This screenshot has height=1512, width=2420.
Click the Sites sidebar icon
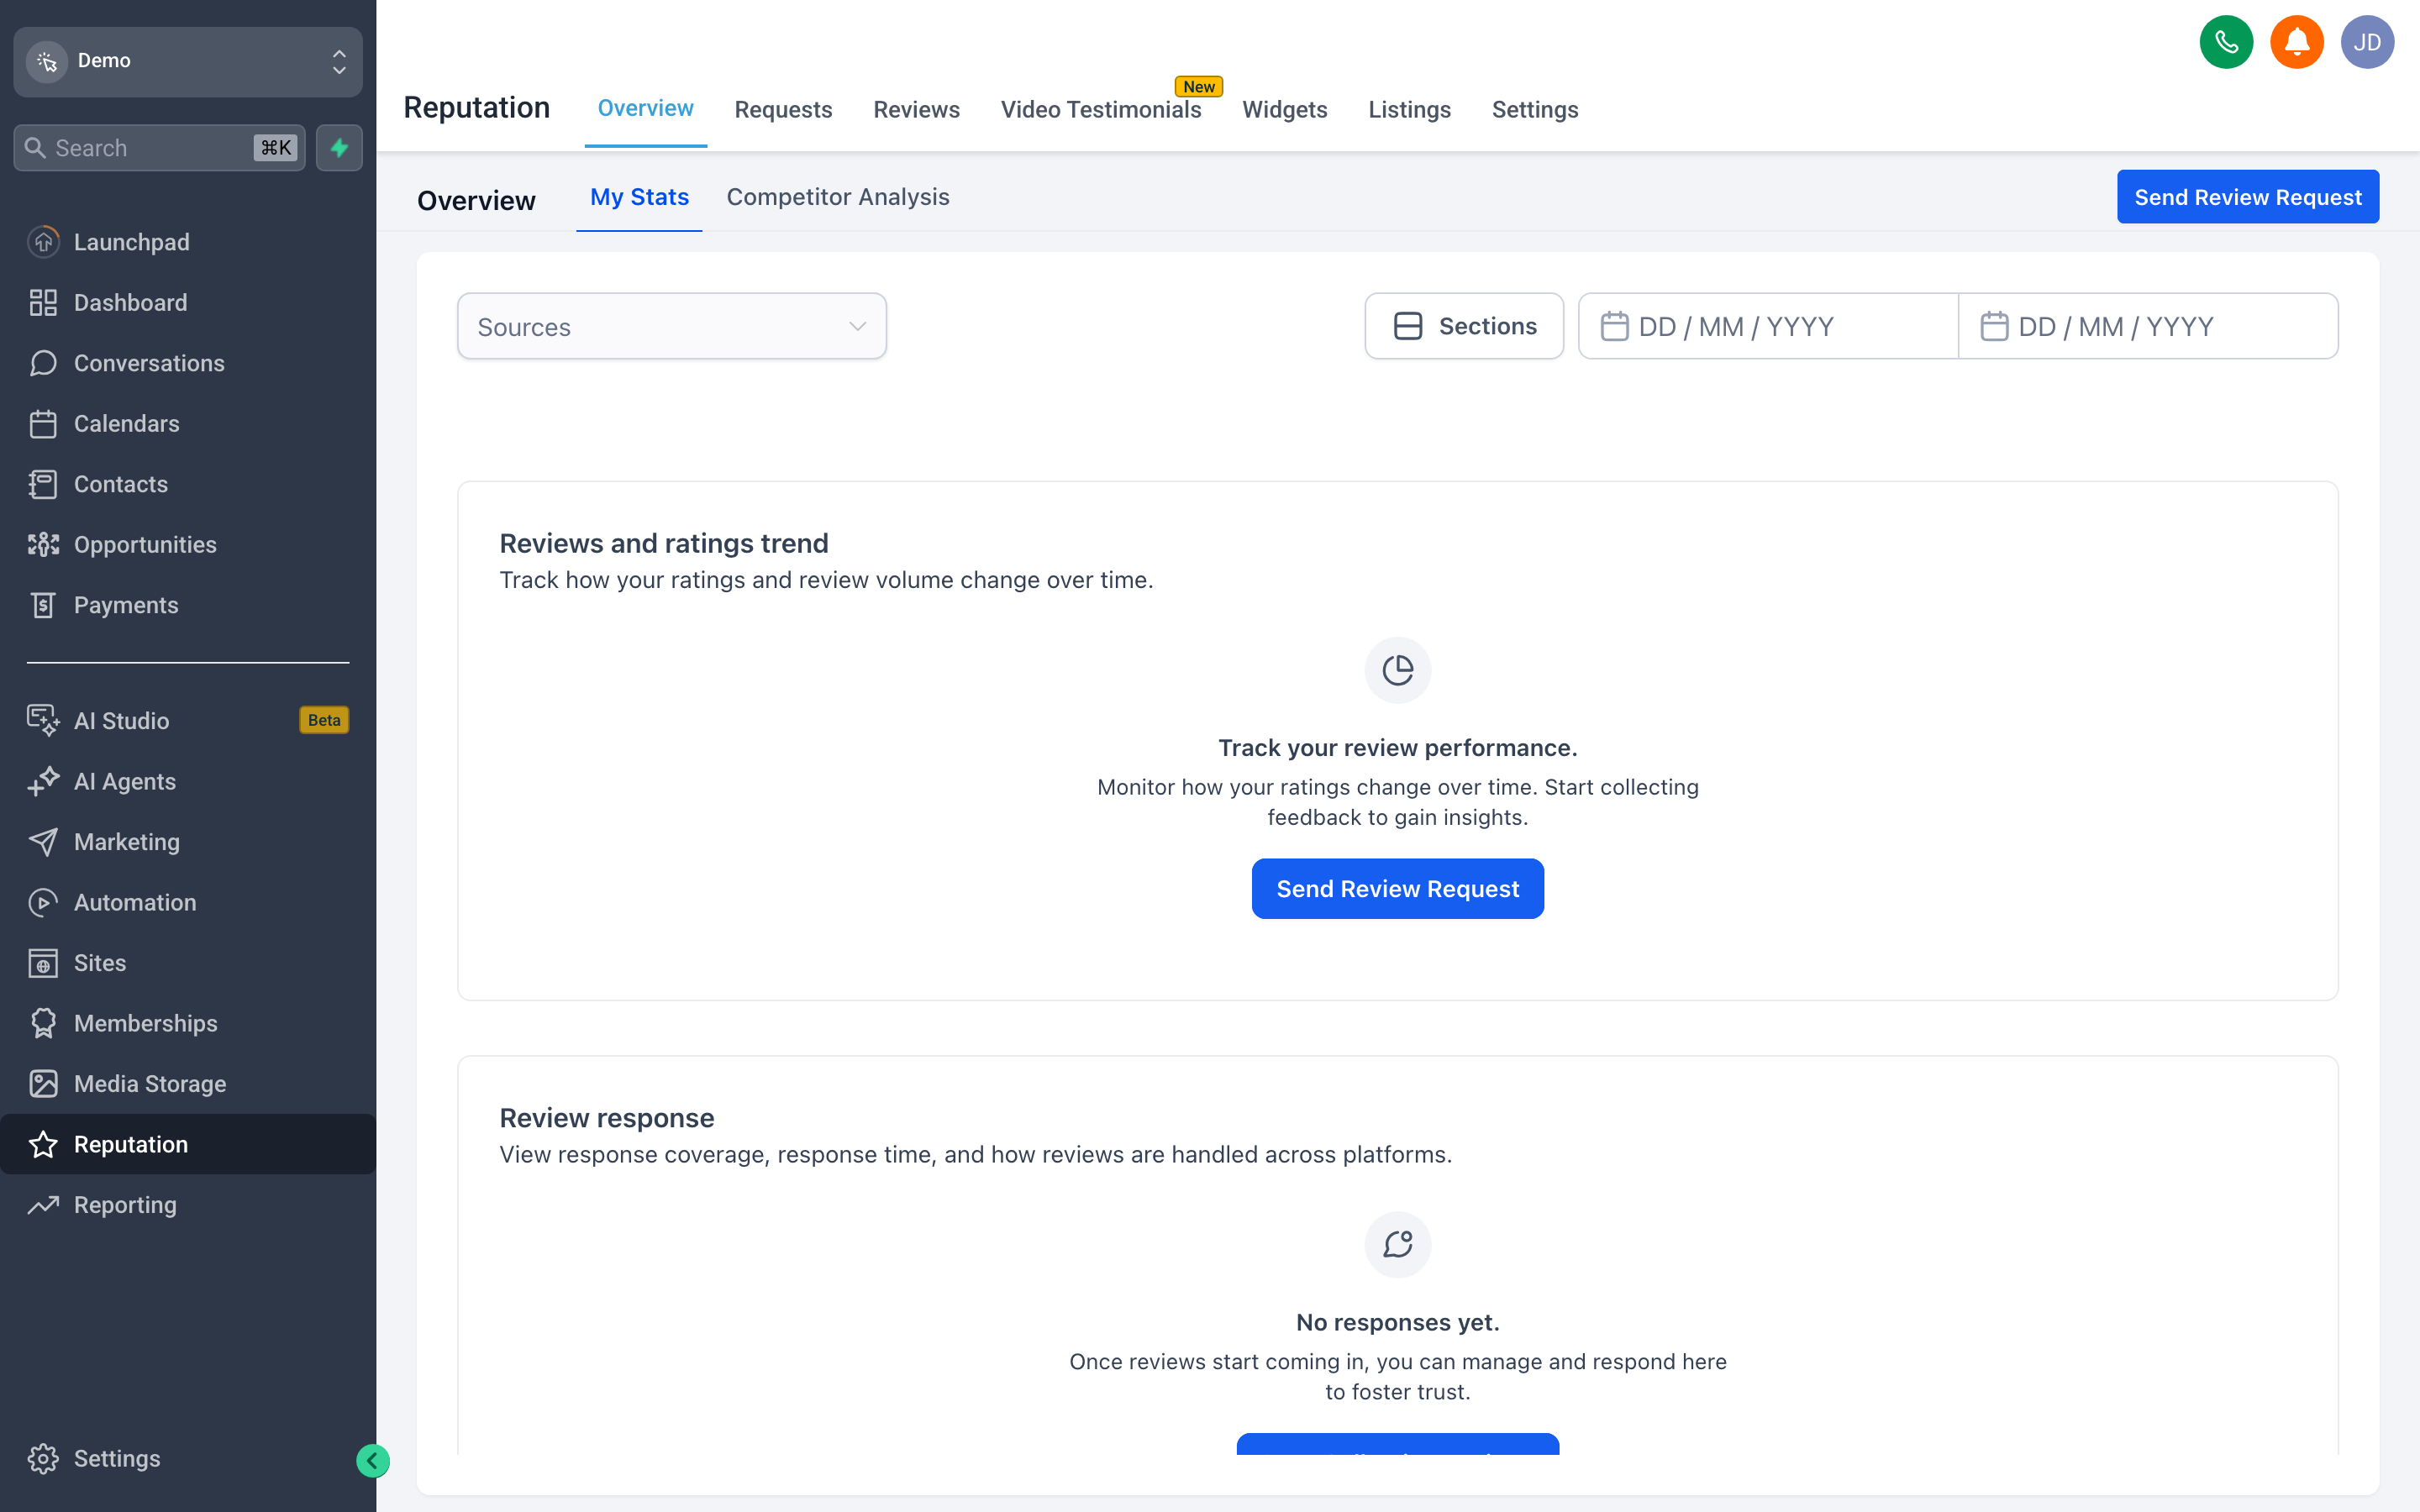pos(43,963)
